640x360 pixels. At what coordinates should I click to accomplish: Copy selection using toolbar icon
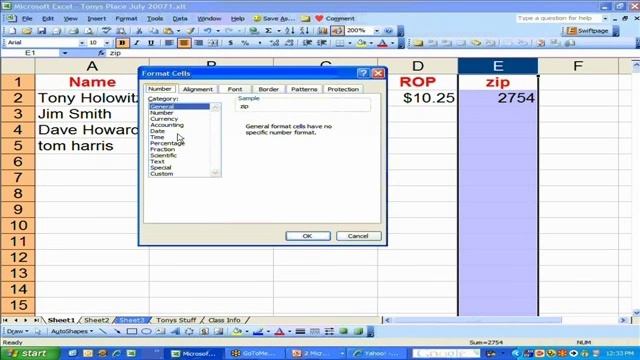(x=154, y=31)
